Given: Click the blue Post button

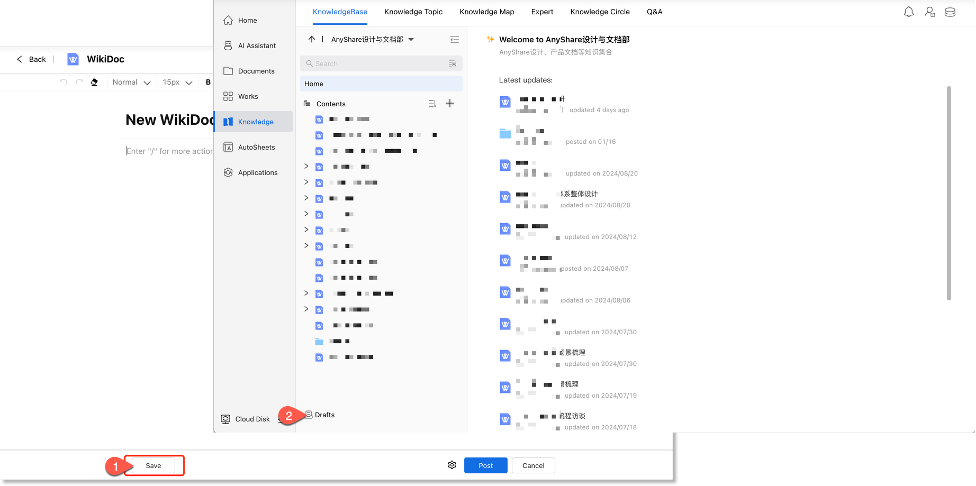Looking at the screenshot, I should (486, 465).
